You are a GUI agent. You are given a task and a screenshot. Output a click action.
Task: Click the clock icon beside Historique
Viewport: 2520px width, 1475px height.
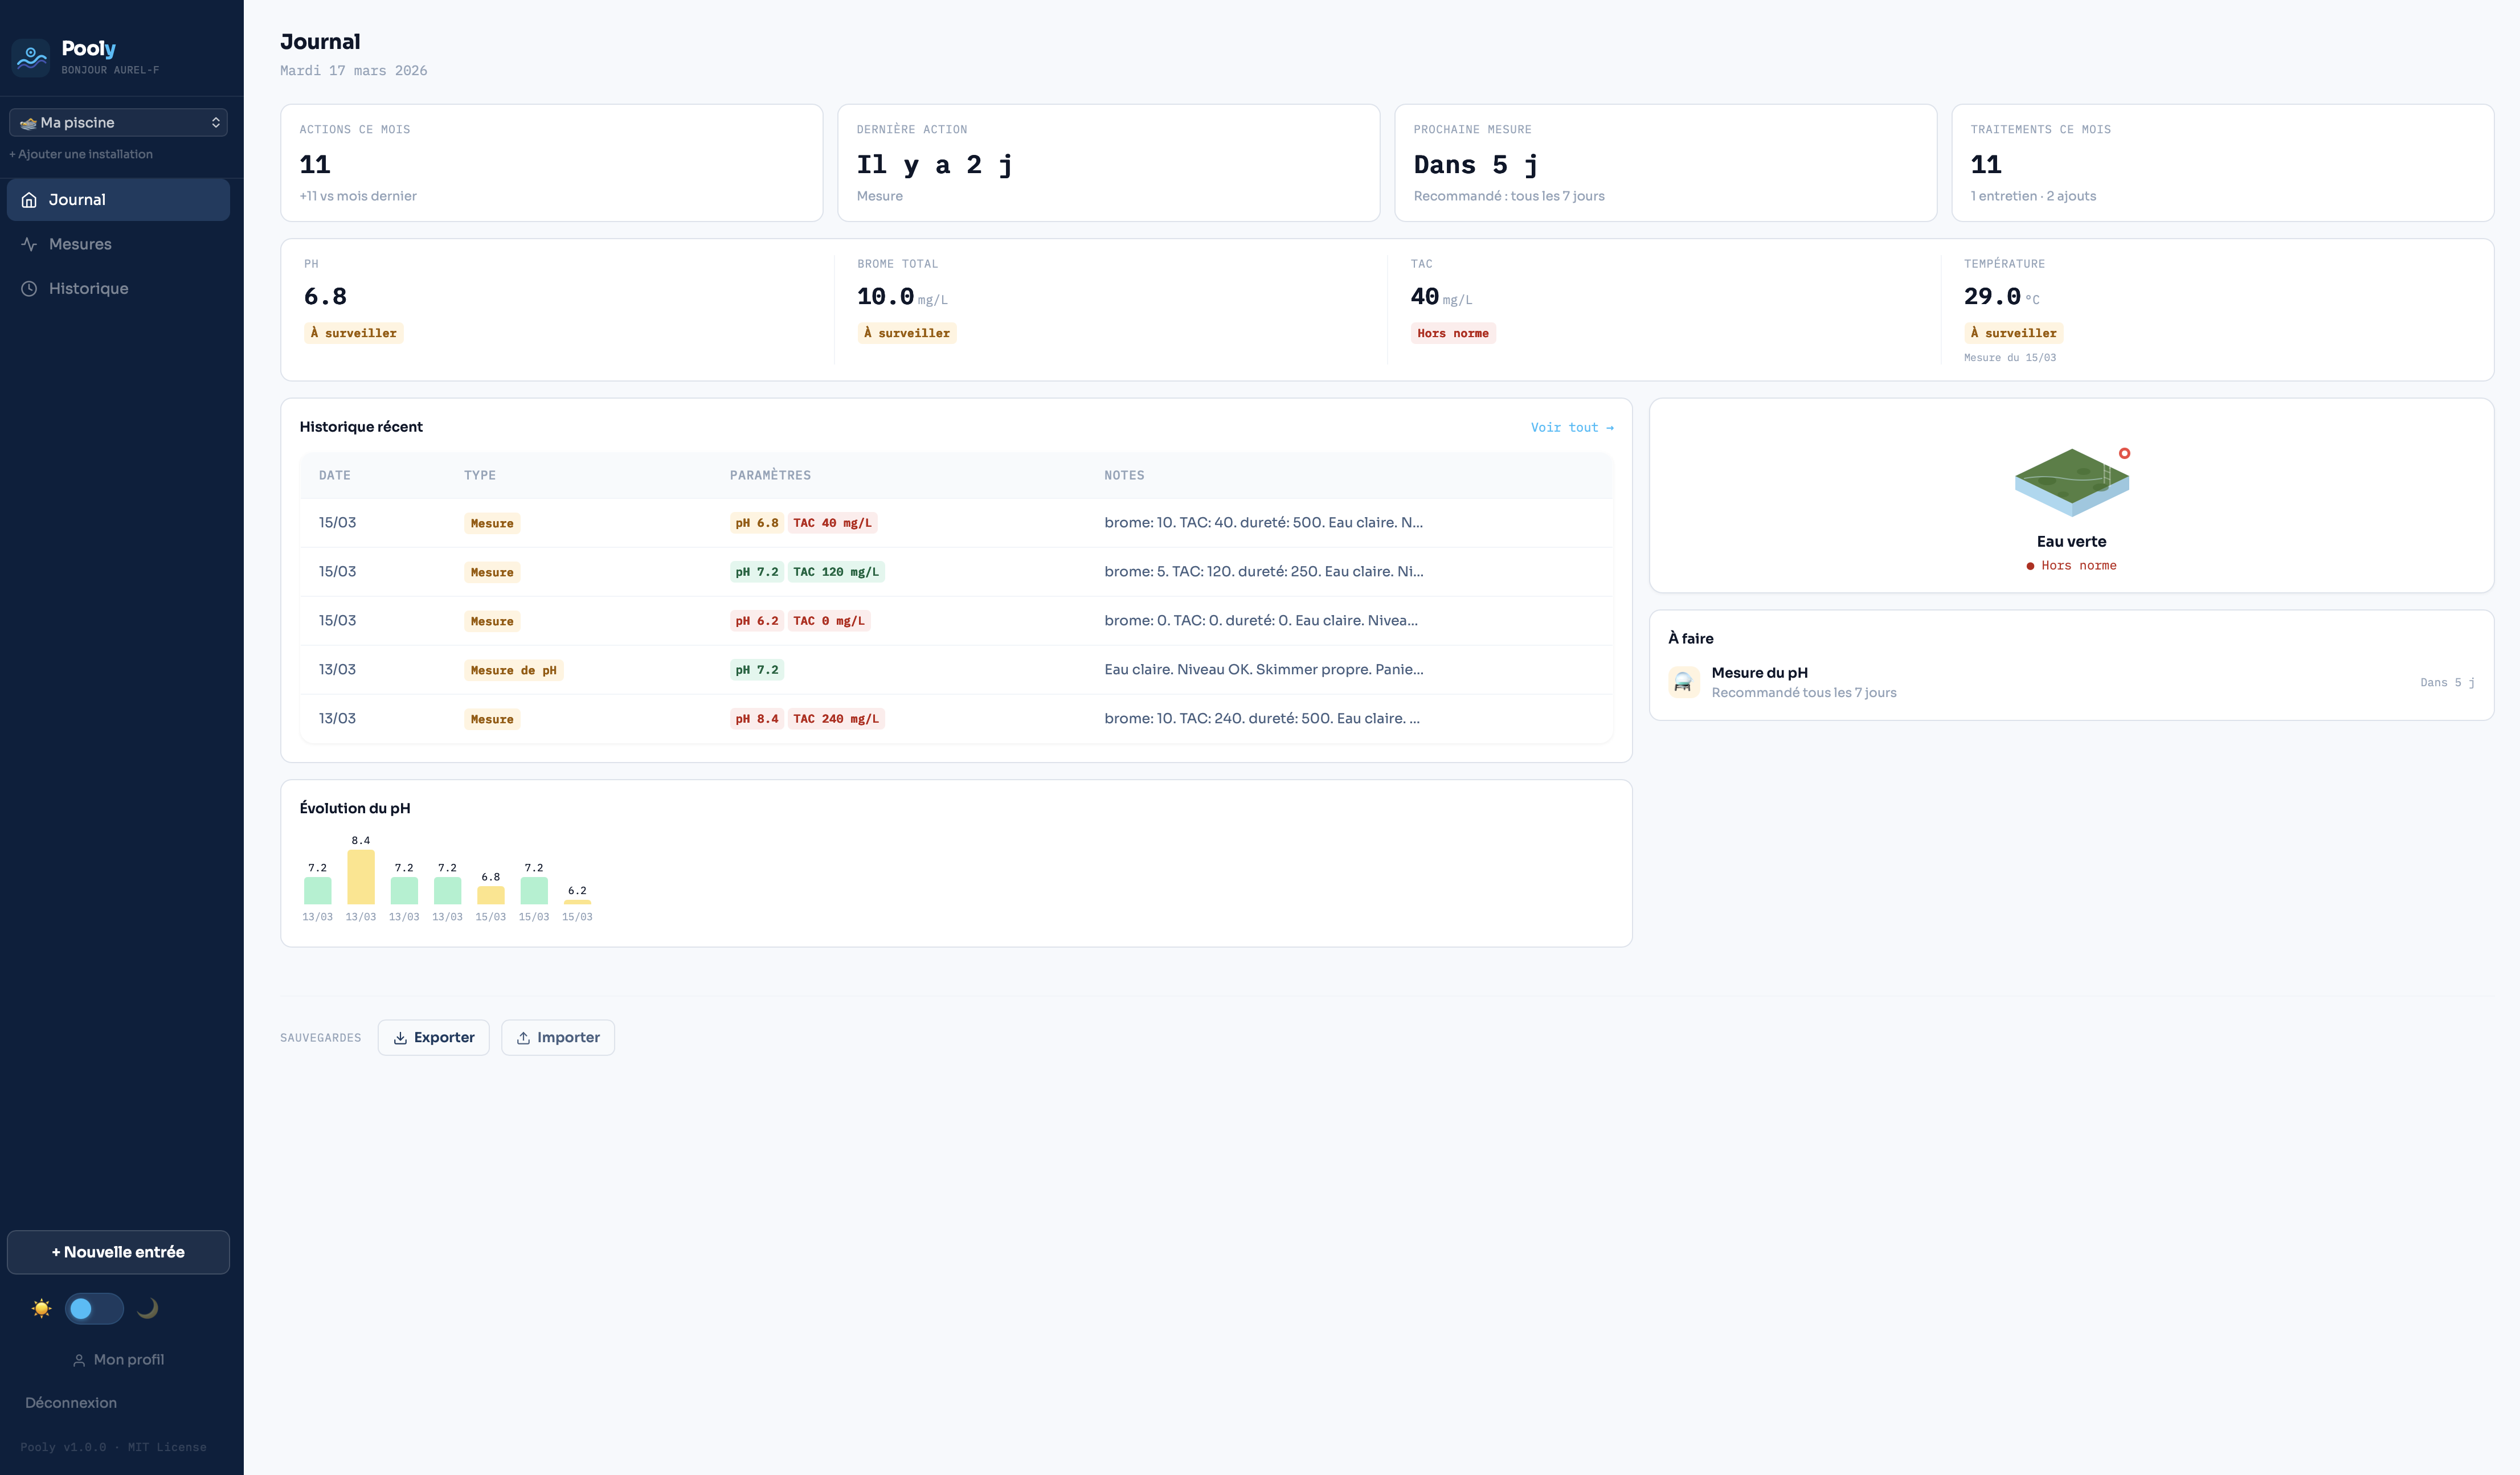tap(30, 288)
